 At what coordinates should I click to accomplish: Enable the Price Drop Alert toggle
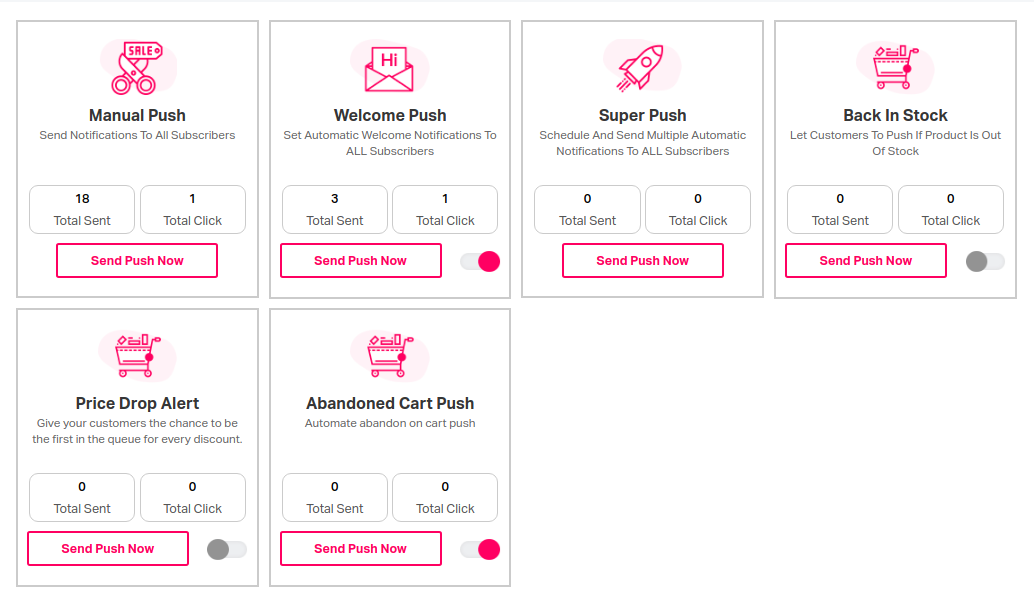click(227, 549)
